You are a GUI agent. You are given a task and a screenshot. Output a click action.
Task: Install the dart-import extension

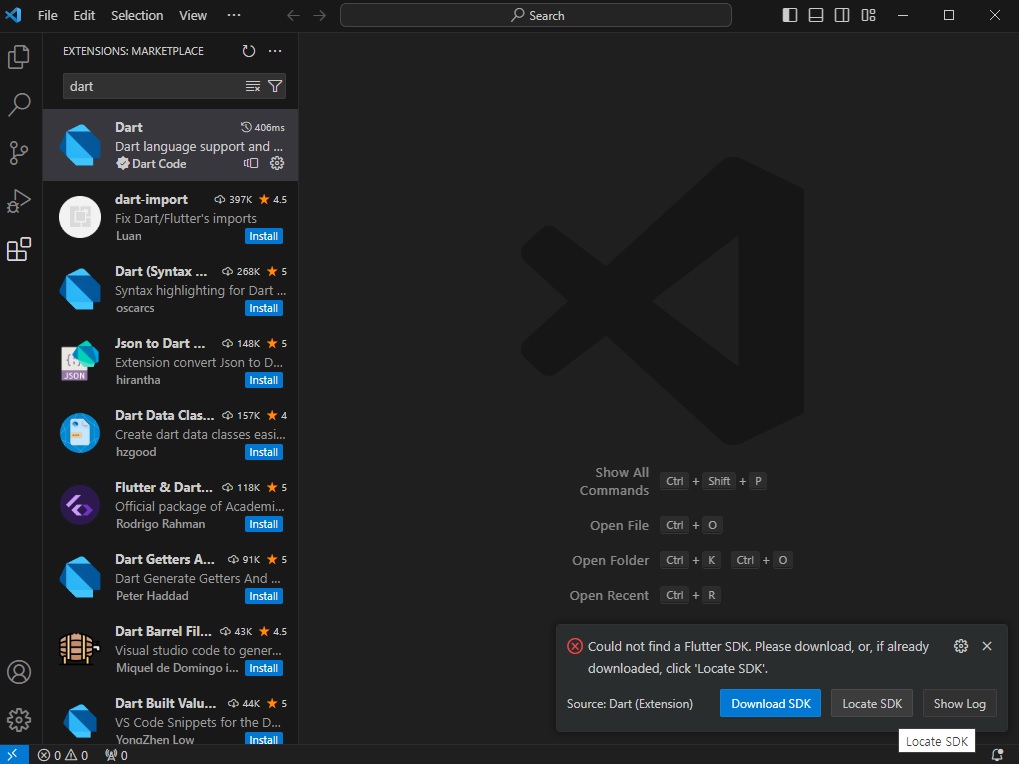264,236
